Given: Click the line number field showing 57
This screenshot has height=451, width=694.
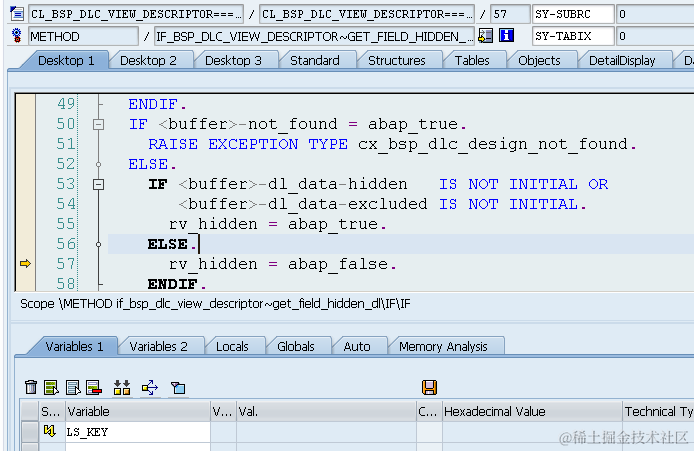Looking at the screenshot, I should [x=510, y=14].
